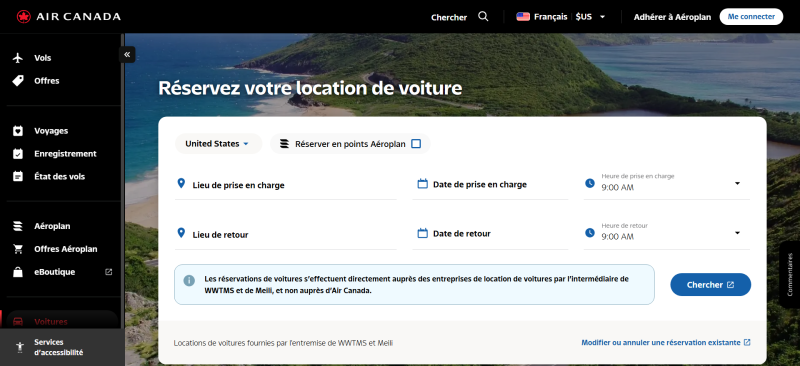Open the United States country dropdown
The width and height of the screenshot is (800, 366).
point(218,144)
